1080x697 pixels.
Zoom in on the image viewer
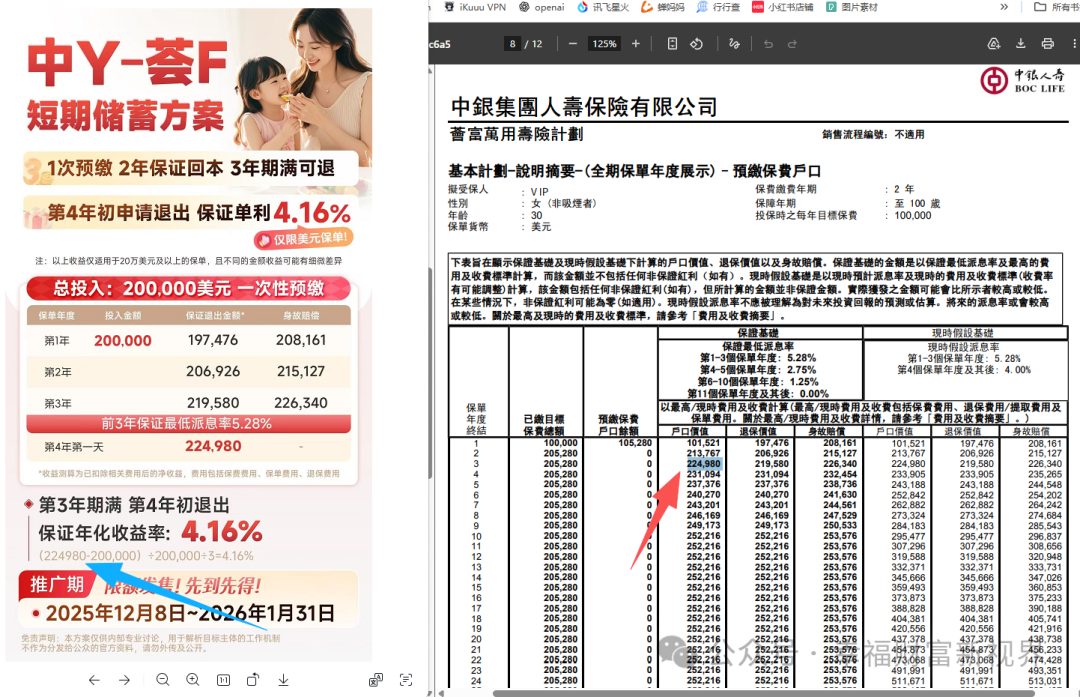193,680
